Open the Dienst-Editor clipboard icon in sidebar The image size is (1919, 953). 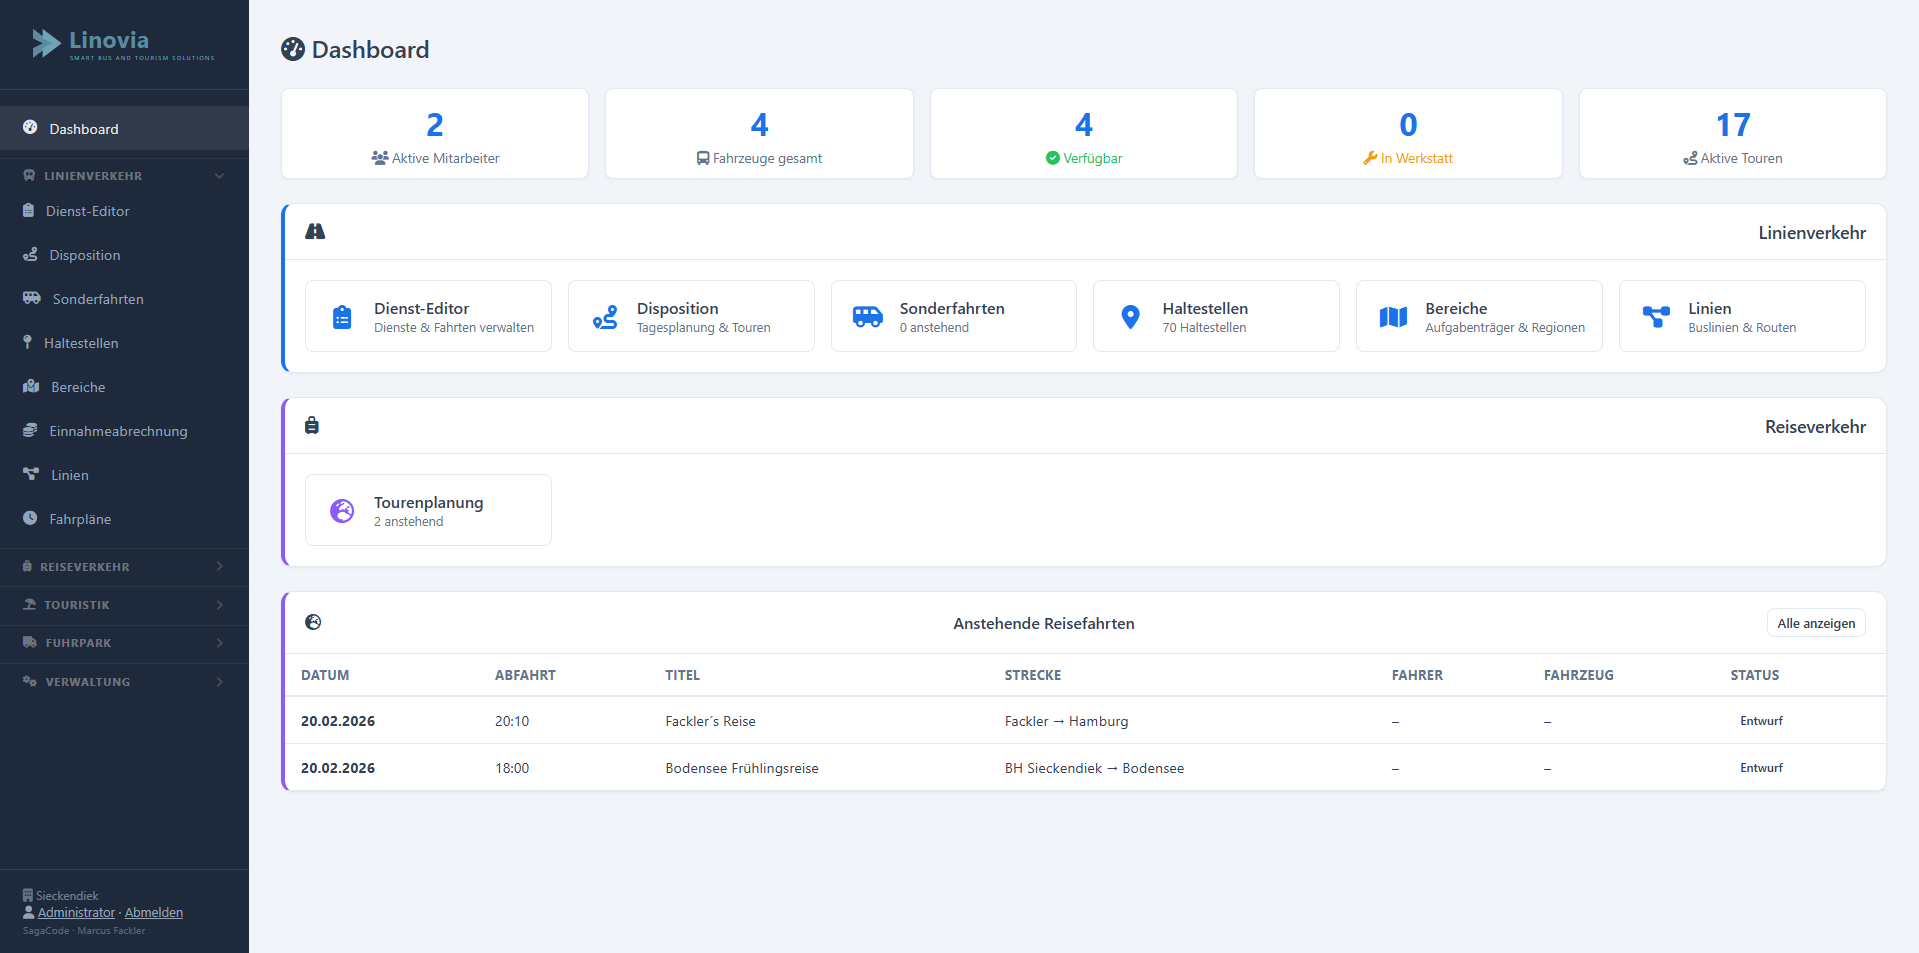pos(30,211)
